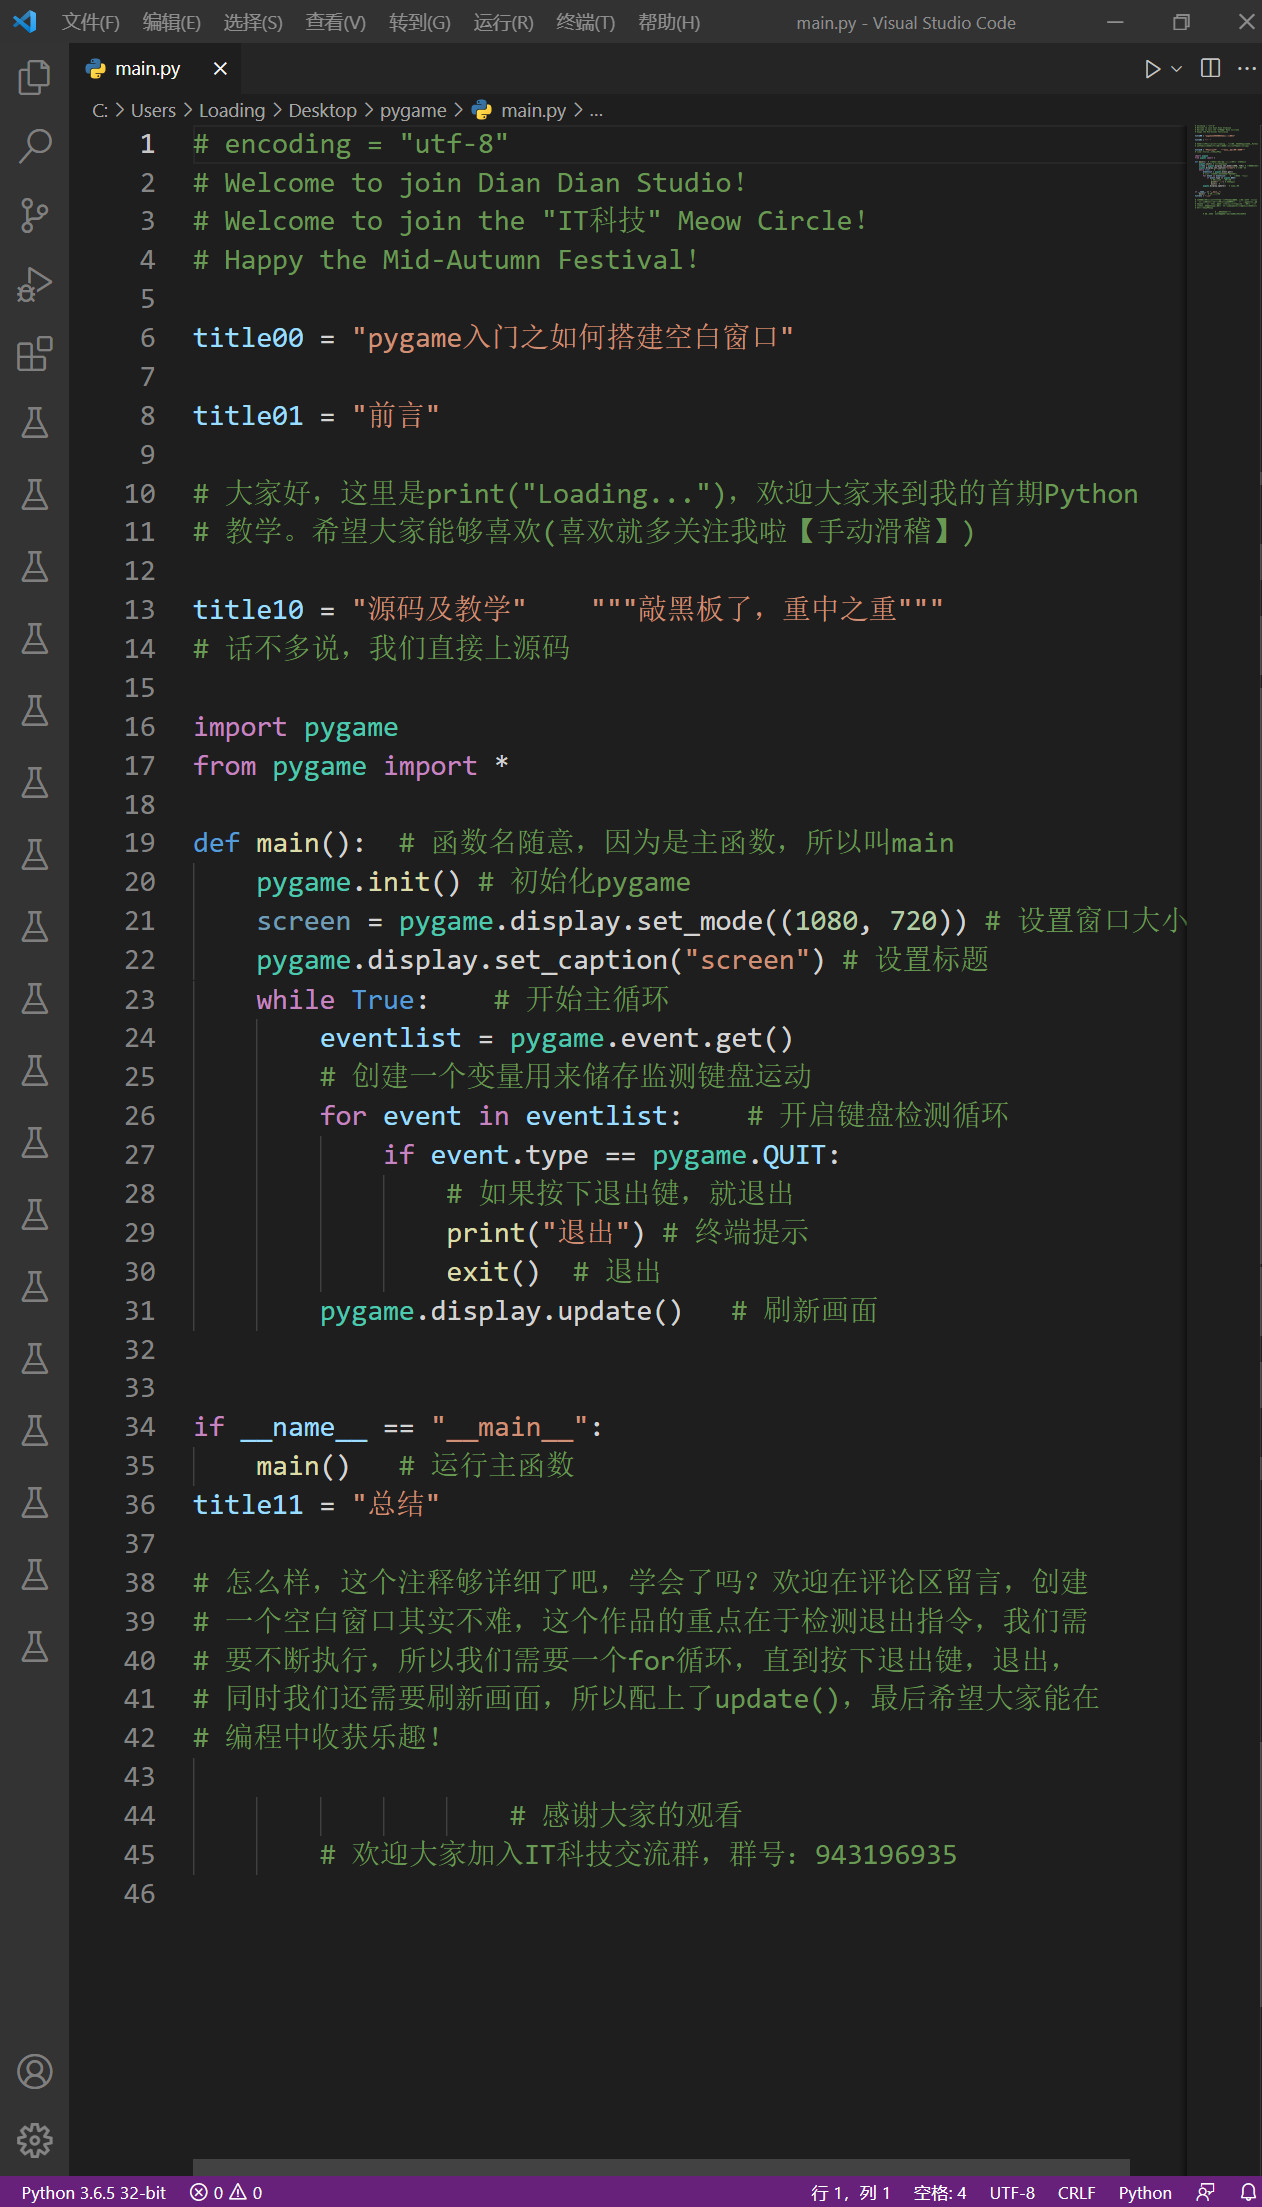Change file encoding UTF-8

click(x=1012, y=2192)
